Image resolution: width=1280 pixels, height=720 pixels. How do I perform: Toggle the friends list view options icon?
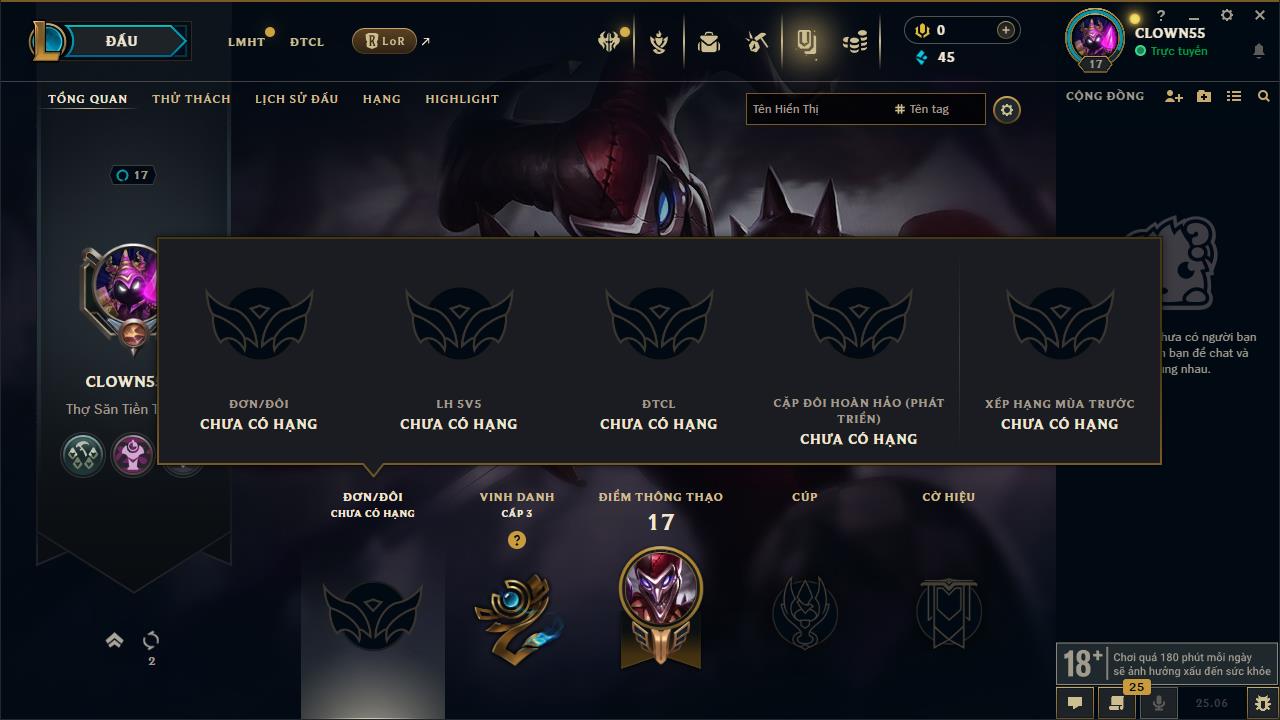[x=1234, y=96]
